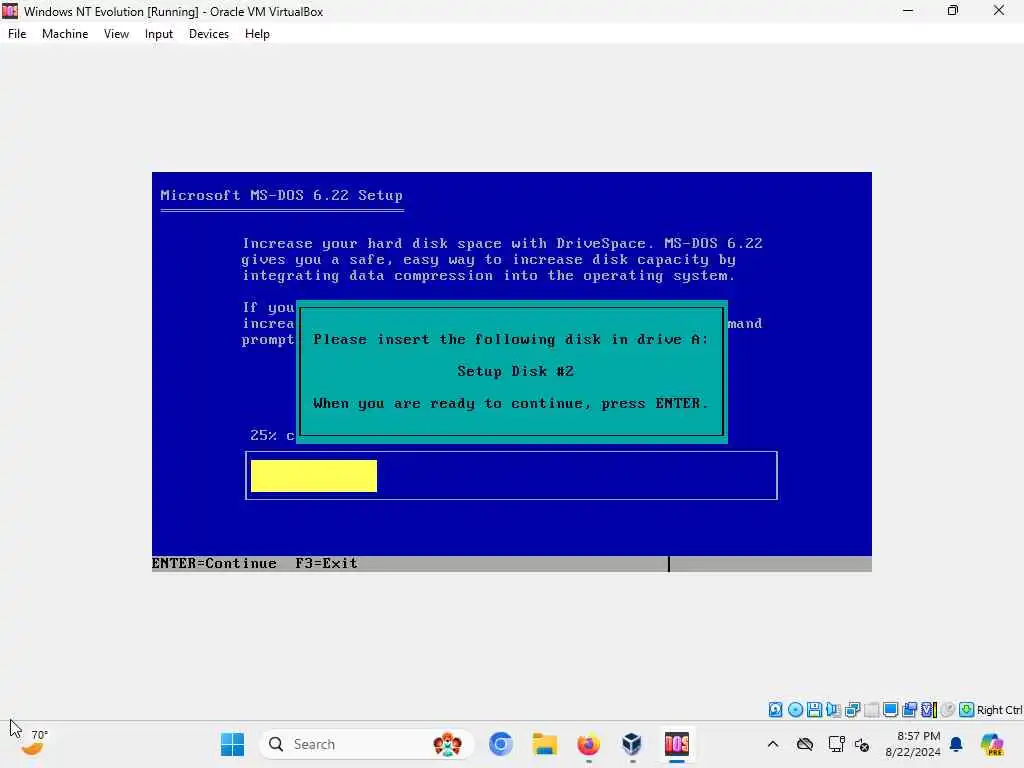Open the File menu
Image resolution: width=1024 pixels, height=768 pixels.
coord(17,34)
